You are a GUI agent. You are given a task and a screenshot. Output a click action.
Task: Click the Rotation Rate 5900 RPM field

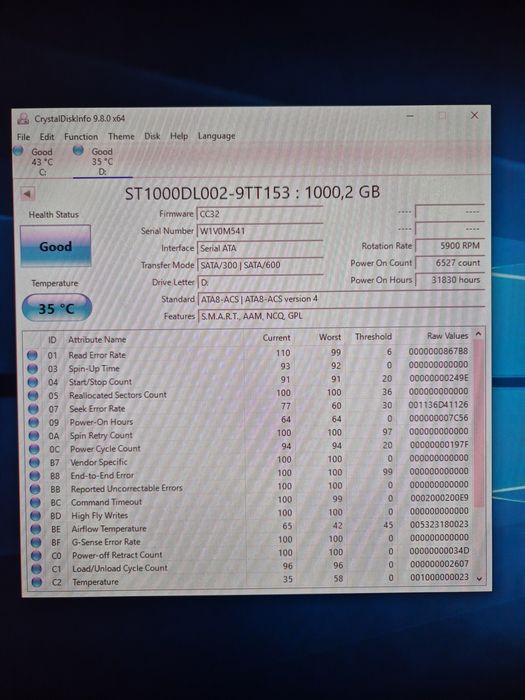(x=449, y=246)
